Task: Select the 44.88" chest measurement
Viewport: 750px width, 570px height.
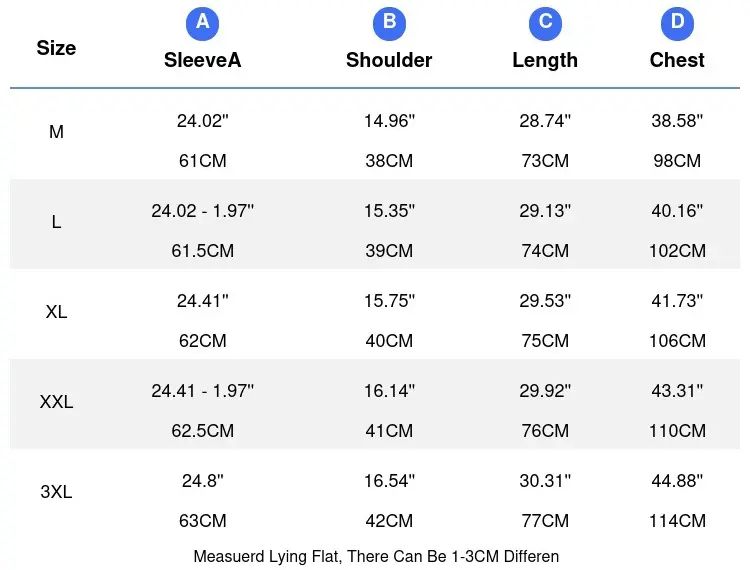Action: click(x=677, y=481)
